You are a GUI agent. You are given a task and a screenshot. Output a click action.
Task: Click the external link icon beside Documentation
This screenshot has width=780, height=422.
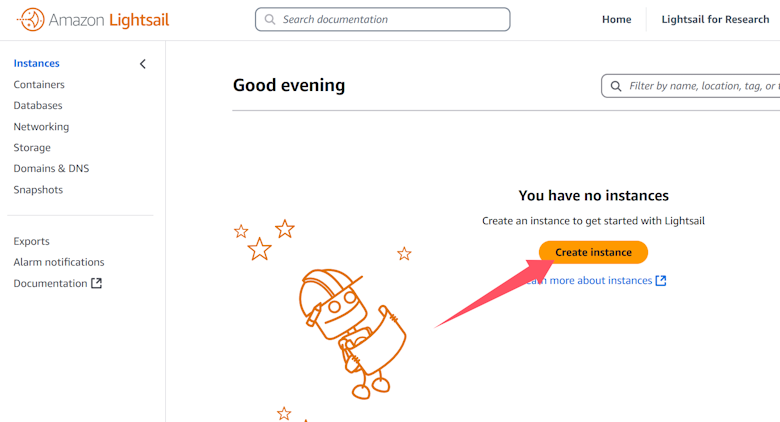click(x=97, y=283)
